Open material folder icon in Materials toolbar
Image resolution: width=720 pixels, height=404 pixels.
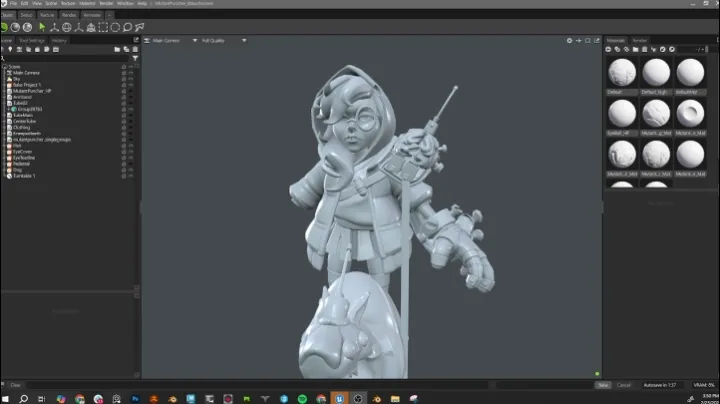click(x=636, y=49)
